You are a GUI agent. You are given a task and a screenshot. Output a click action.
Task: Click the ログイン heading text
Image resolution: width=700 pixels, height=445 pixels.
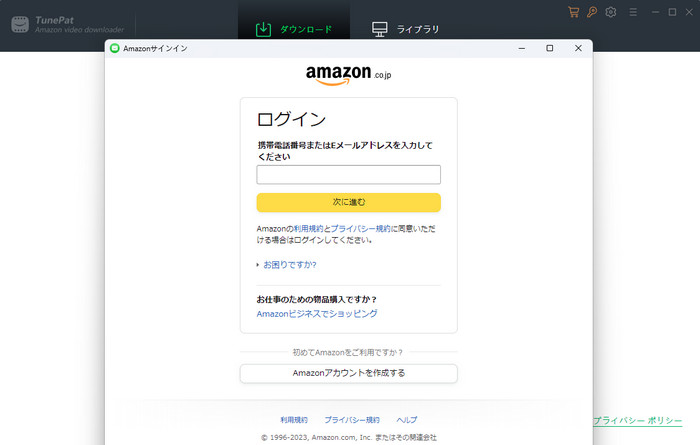pos(292,119)
